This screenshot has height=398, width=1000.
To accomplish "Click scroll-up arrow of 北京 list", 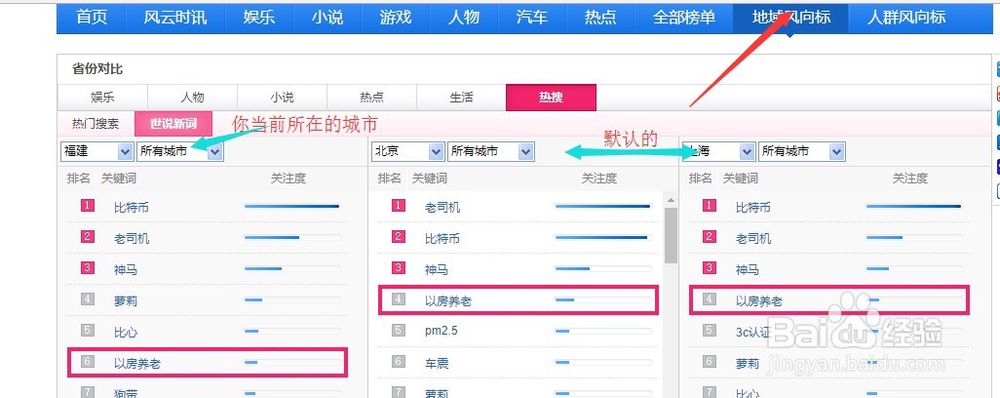I will [x=670, y=200].
